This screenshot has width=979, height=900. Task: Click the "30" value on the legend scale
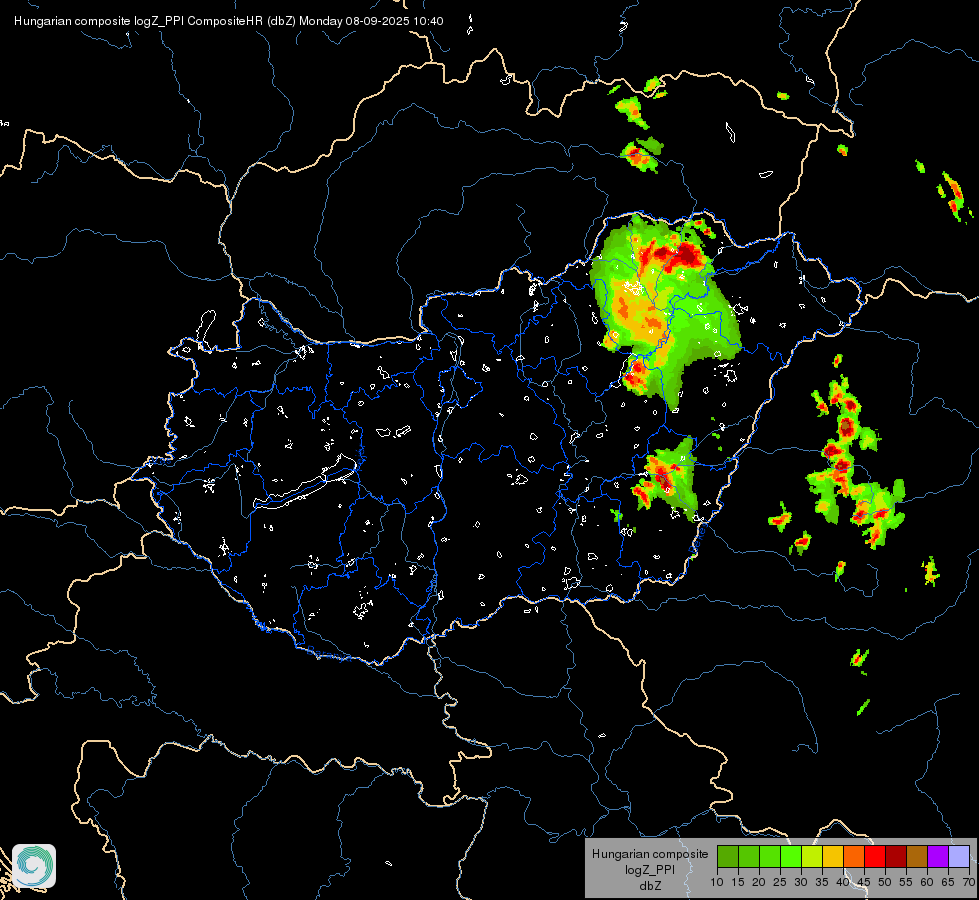[x=801, y=883]
